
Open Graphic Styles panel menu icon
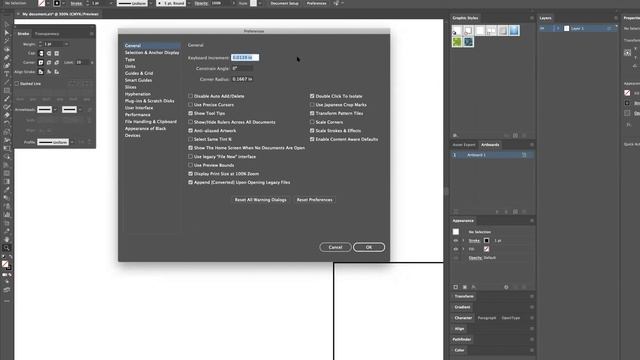coord(531,18)
